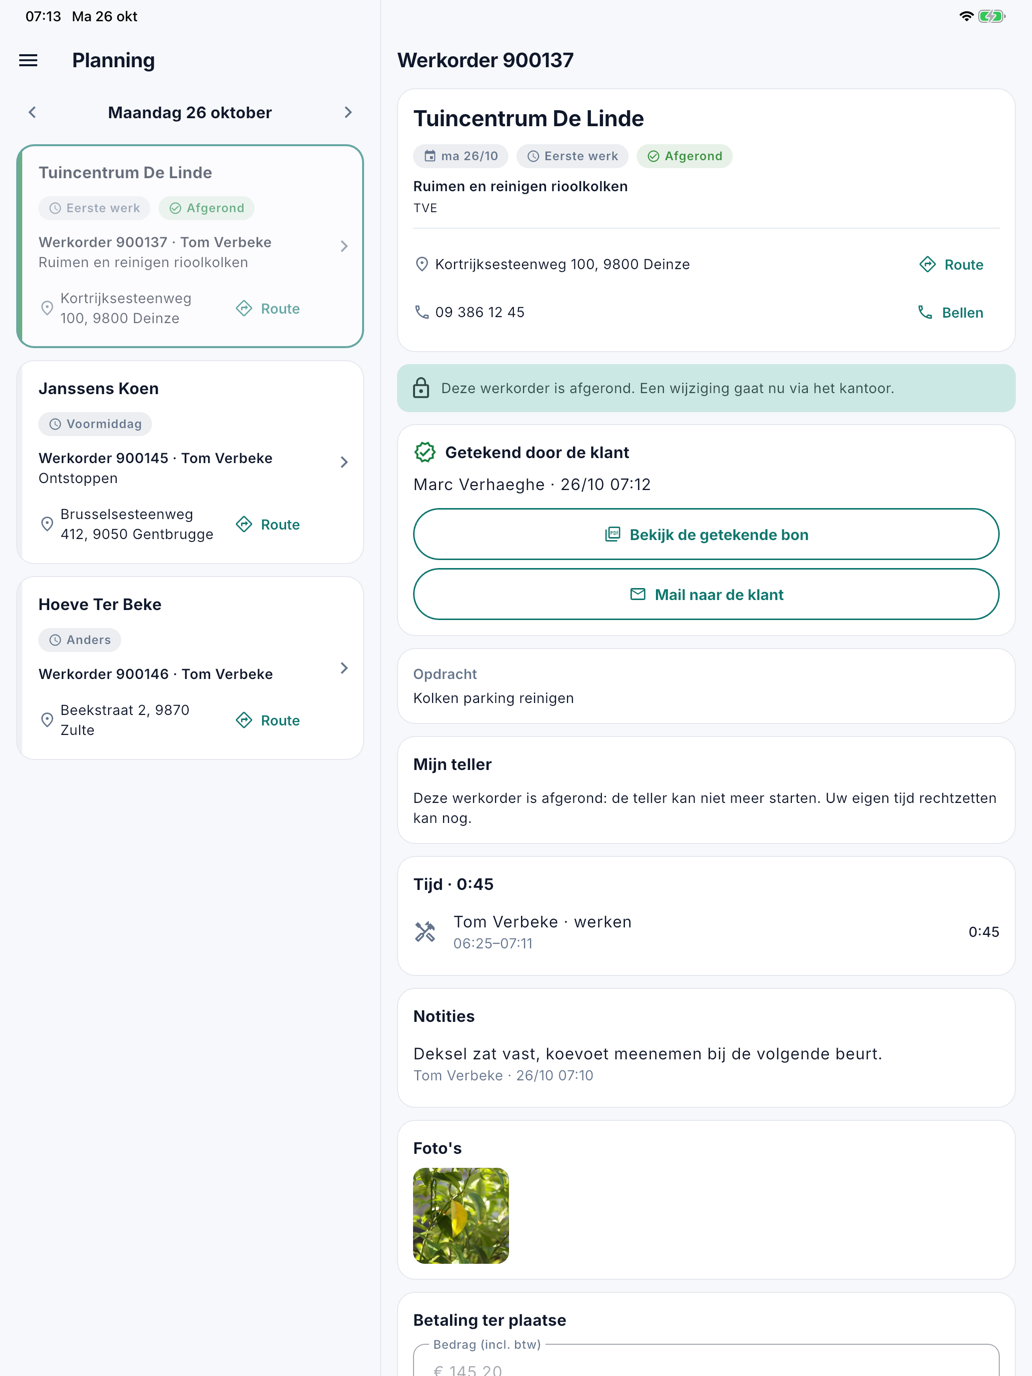Open Tom Verbeke werken time entry
Screen dimensions: 1032x1376
coord(706,932)
